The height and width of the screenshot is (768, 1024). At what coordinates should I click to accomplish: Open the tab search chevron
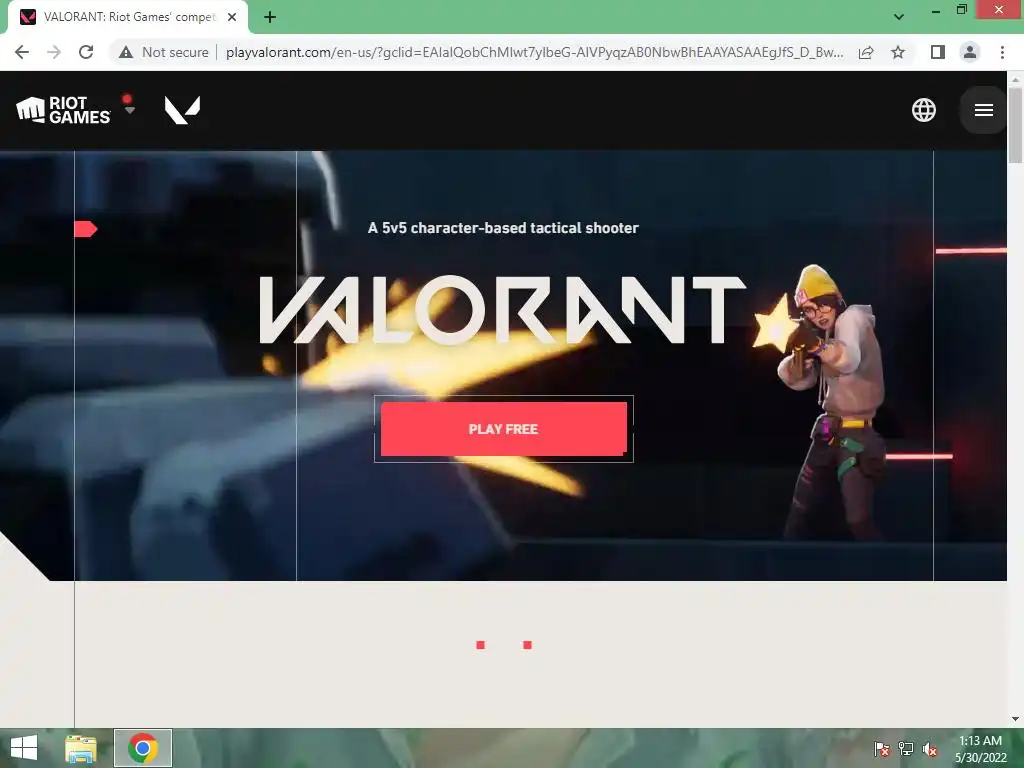(899, 17)
